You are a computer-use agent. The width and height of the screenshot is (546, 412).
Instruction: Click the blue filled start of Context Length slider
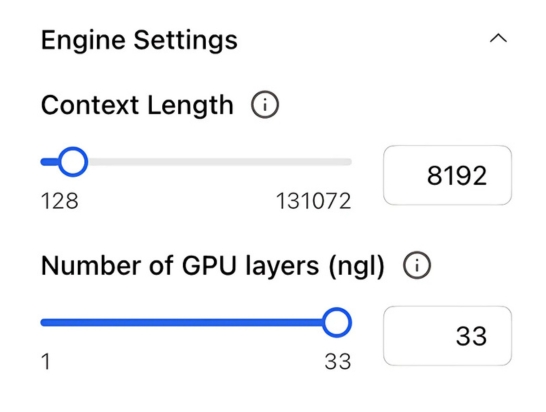point(49,162)
